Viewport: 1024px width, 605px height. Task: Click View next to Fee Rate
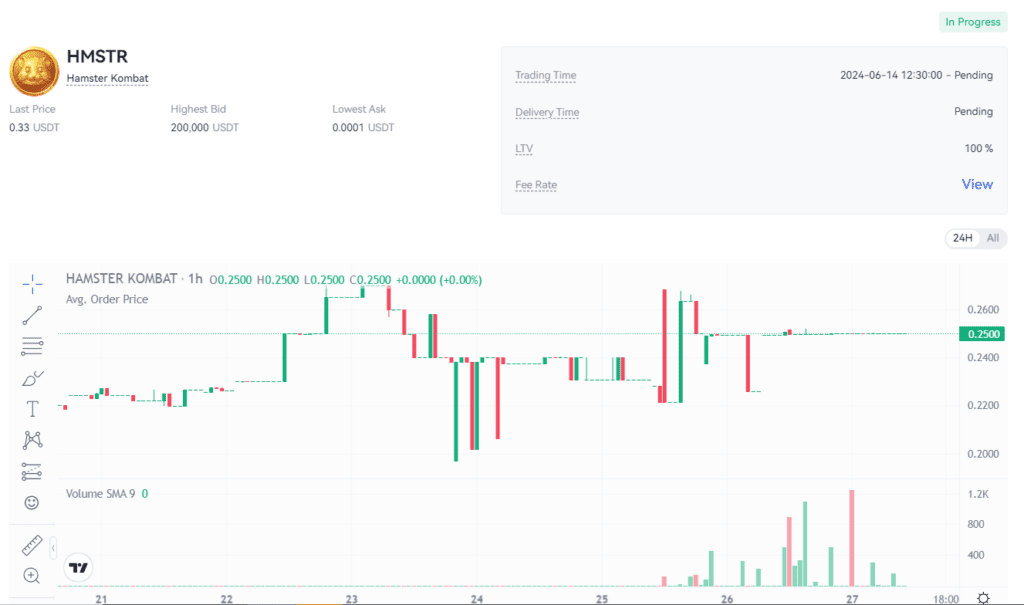pyautogui.click(x=978, y=184)
